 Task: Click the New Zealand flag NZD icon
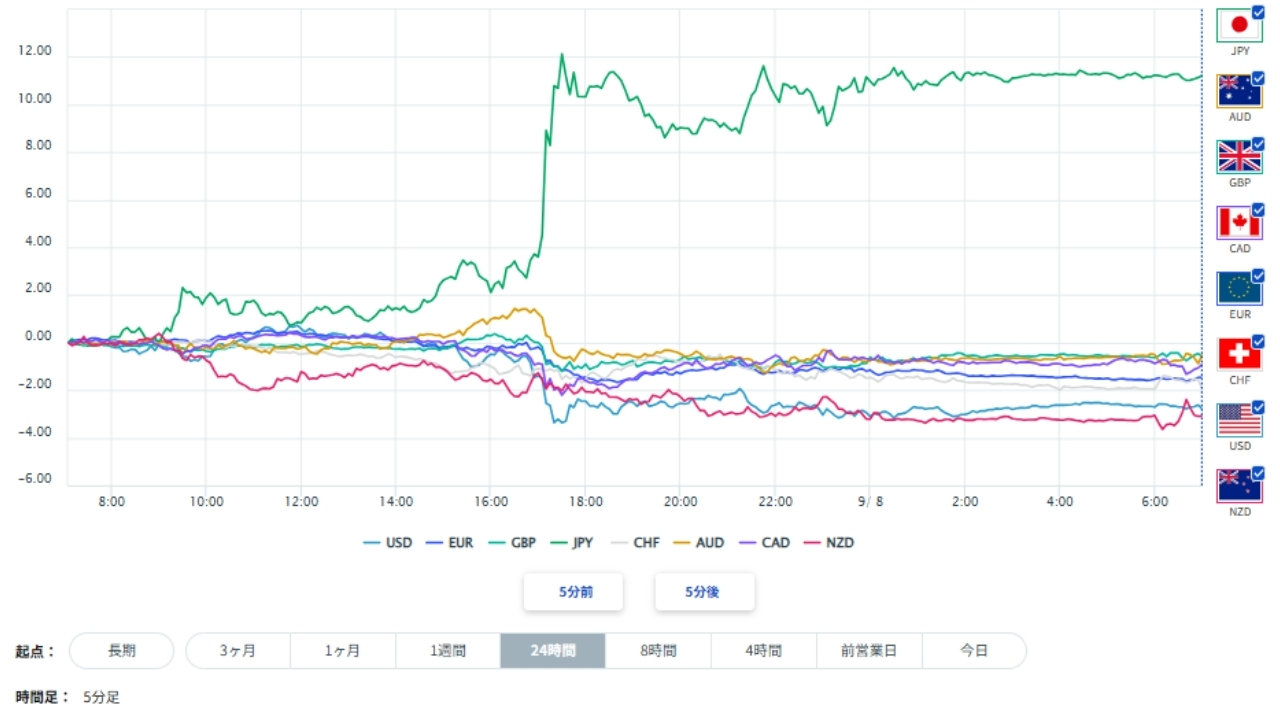coord(1239,486)
